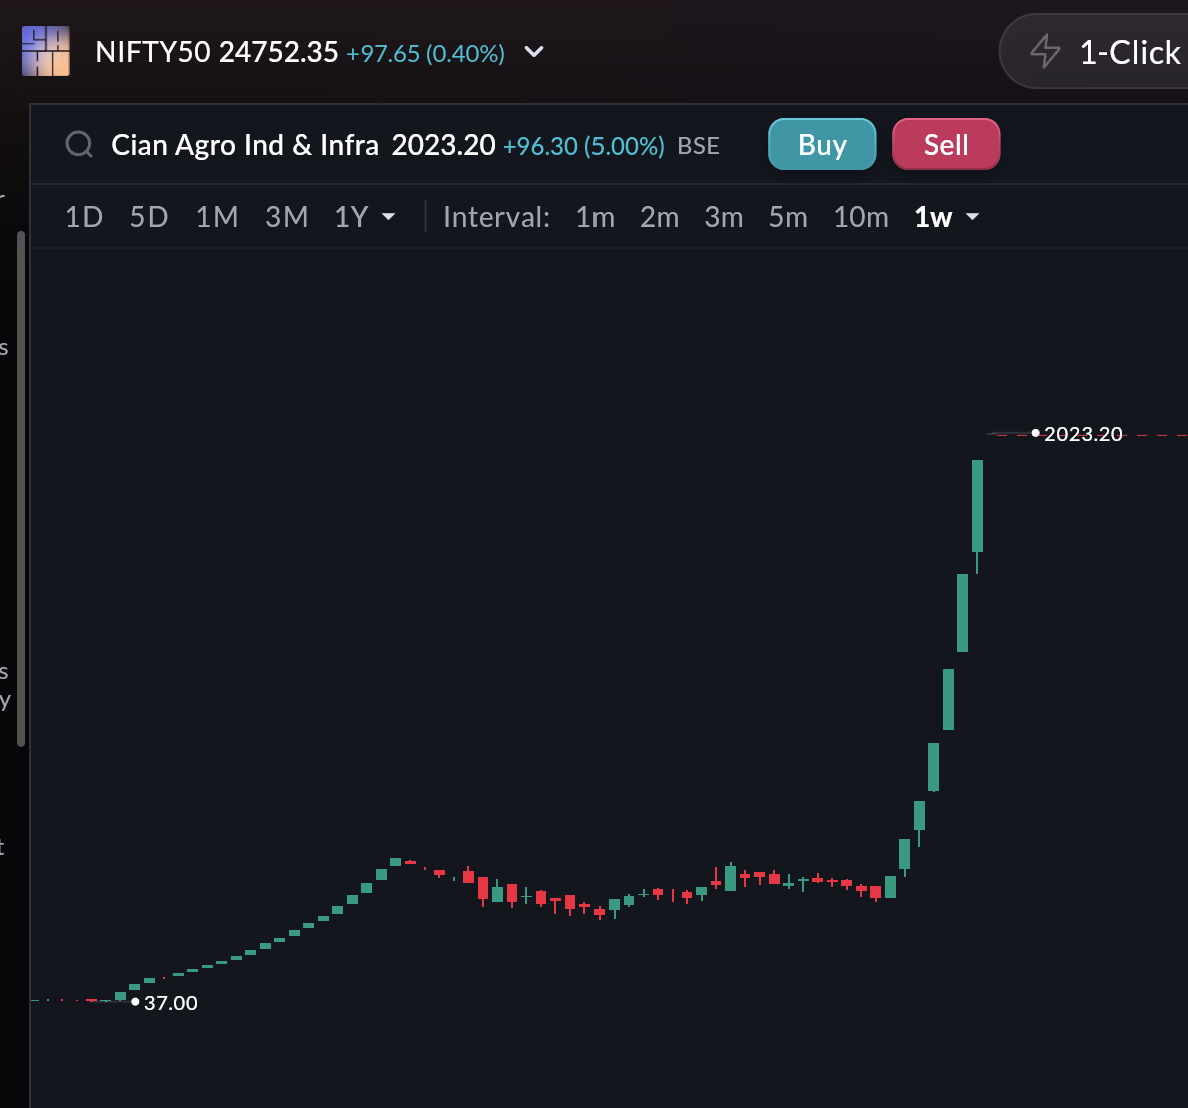Screen dimensions: 1188x1108
Task: Open the 1Y range dropdown arrow
Action: click(x=389, y=217)
